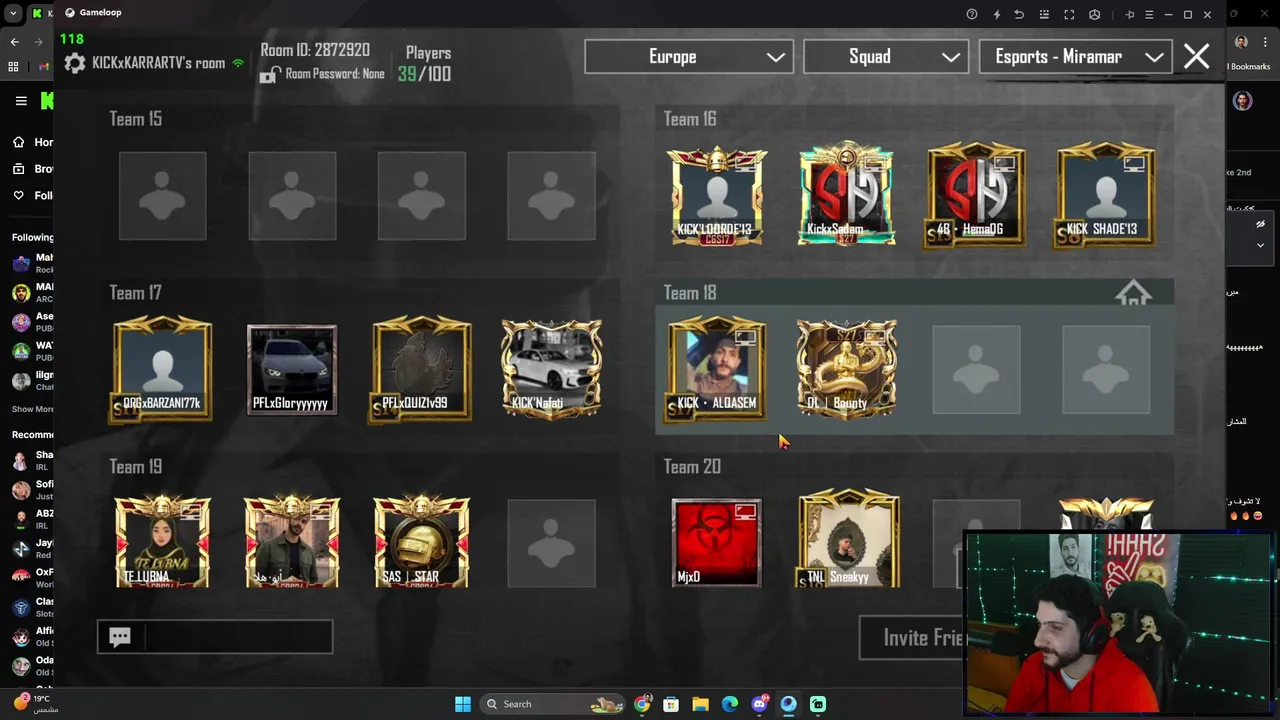
Task: Click the taskbar Search box
Action: (554, 704)
